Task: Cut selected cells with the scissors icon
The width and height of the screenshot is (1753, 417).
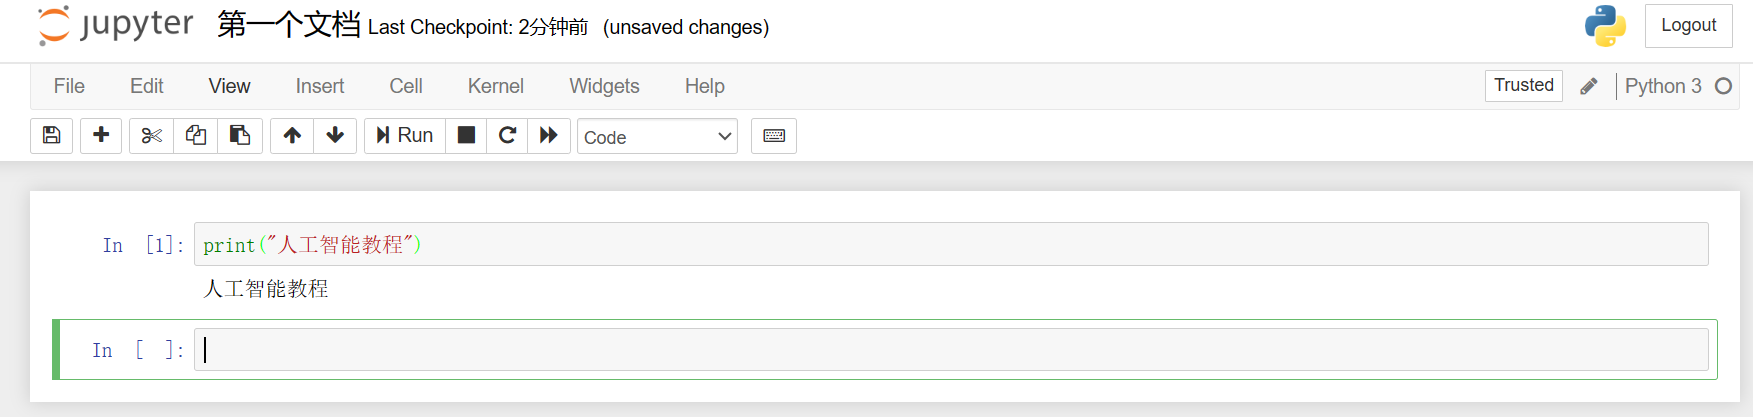Action: point(151,136)
